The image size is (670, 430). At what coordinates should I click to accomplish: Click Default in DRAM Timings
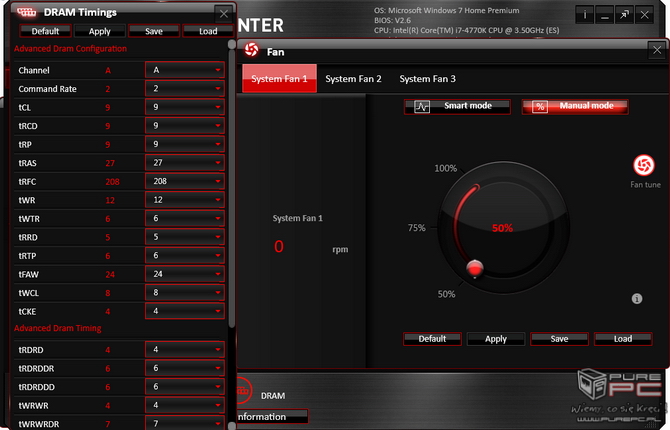[45, 31]
